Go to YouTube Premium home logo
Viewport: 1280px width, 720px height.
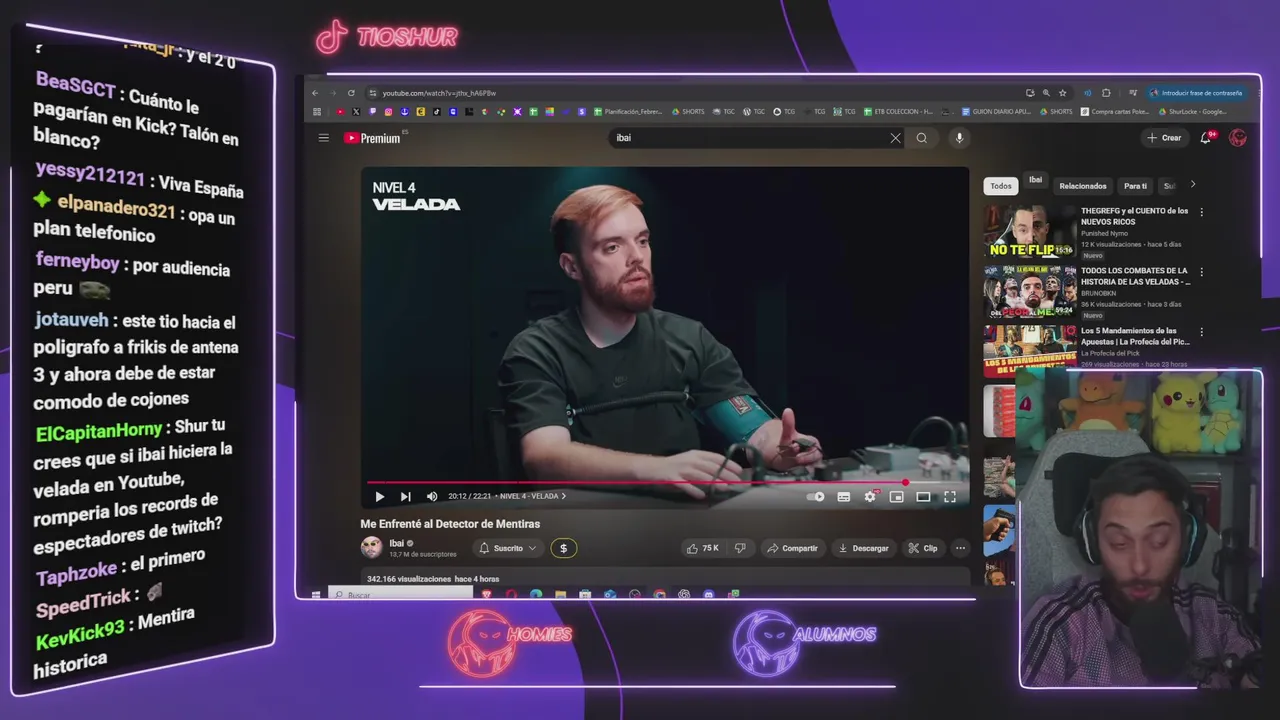tap(372, 138)
